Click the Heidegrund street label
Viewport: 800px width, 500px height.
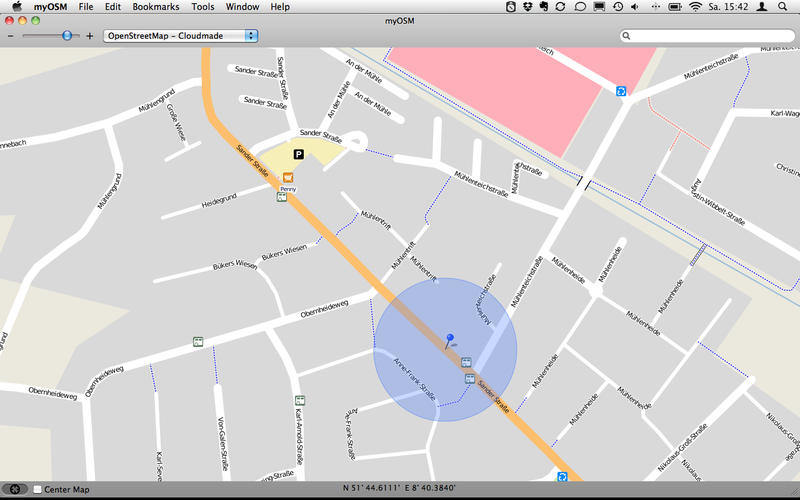pyautogui.click(x=219, y=201)
